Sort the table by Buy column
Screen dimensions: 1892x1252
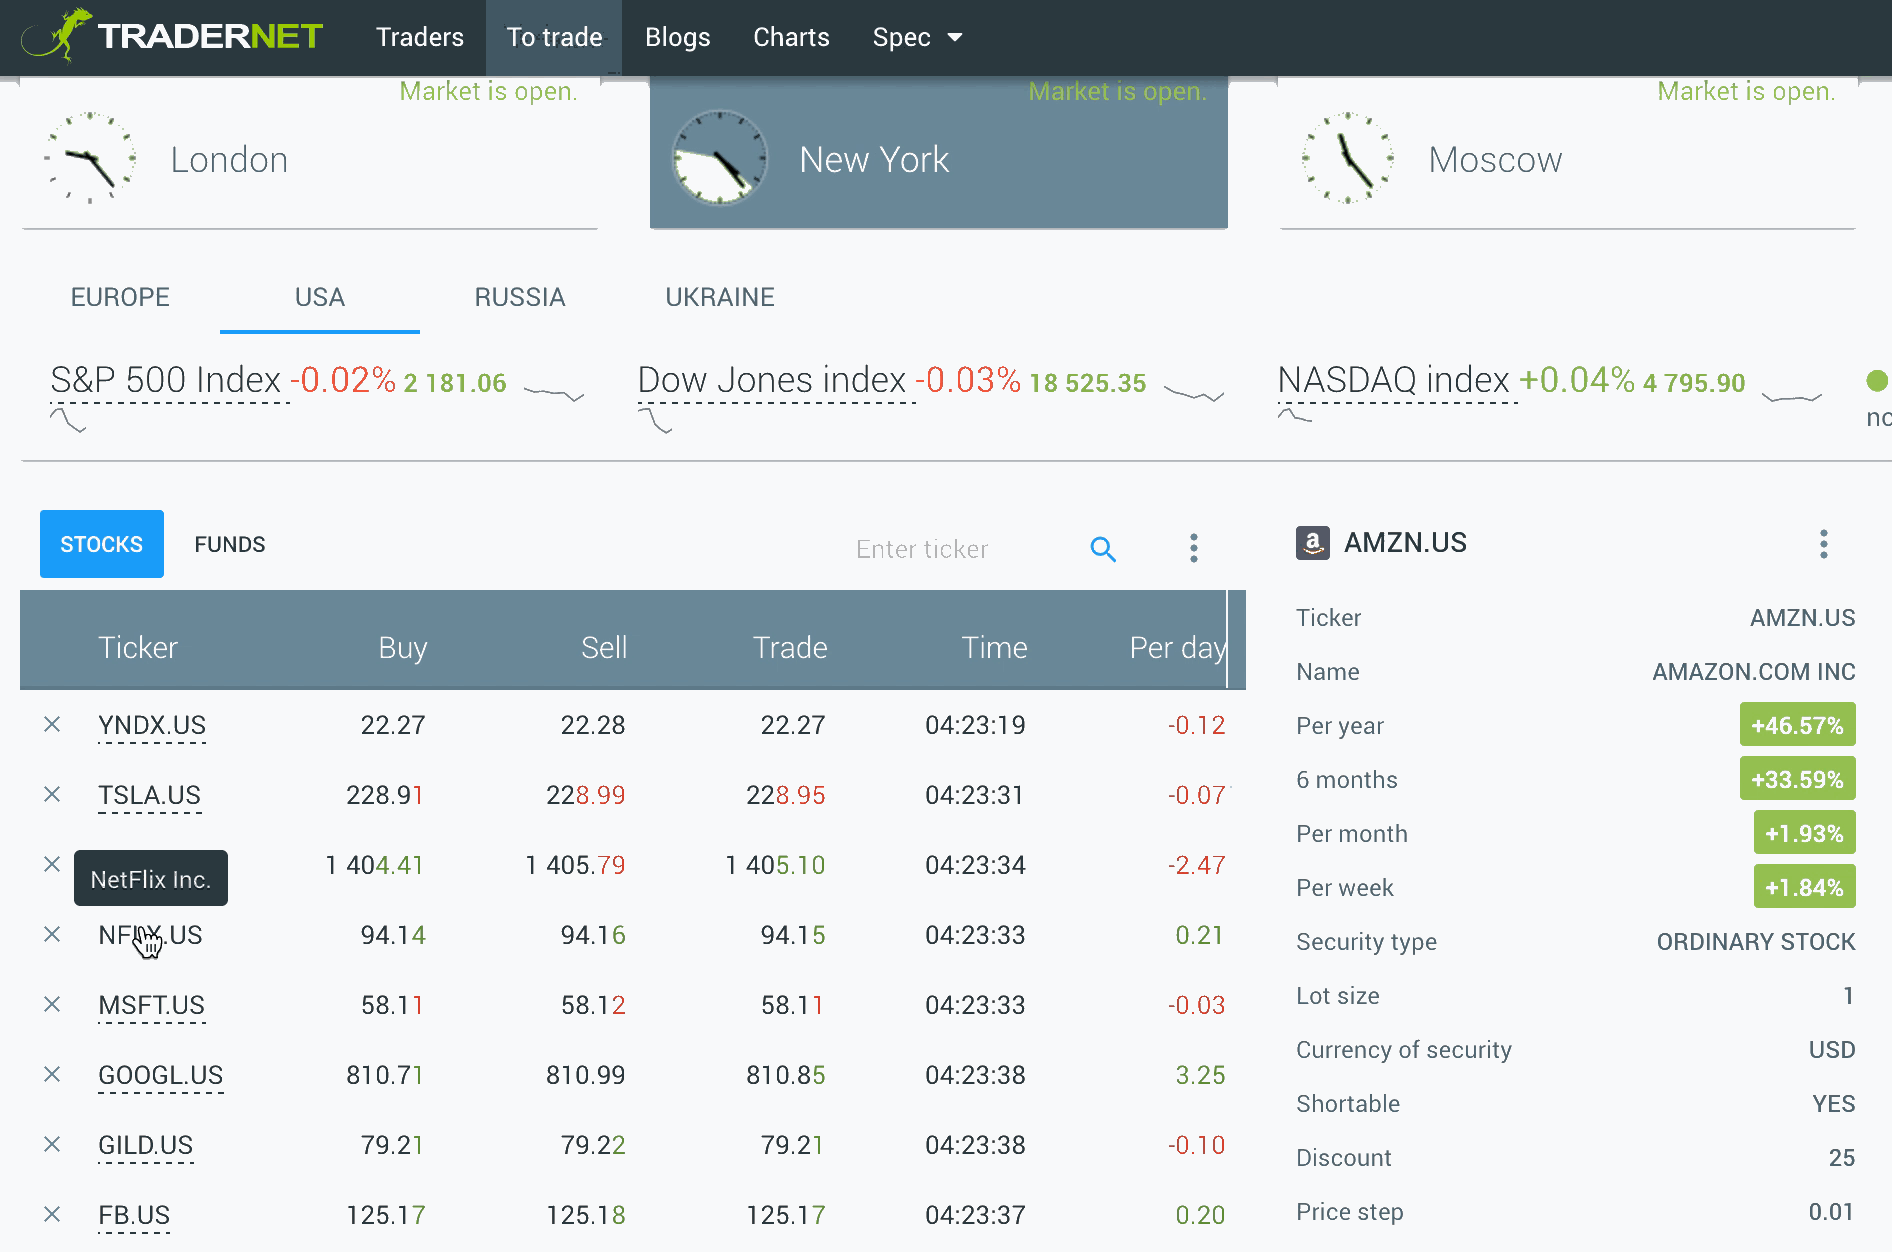tap(403, 648)
